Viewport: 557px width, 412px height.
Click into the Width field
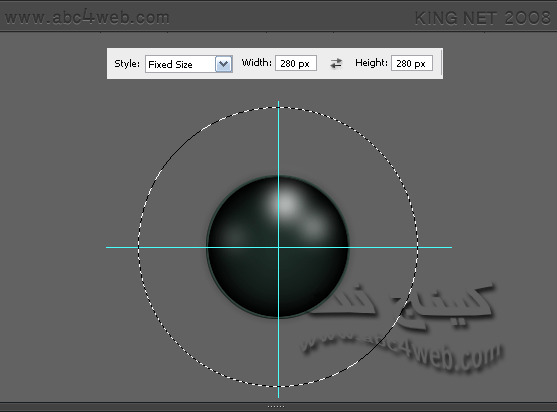pyautogui.click(x=296, y=64)
